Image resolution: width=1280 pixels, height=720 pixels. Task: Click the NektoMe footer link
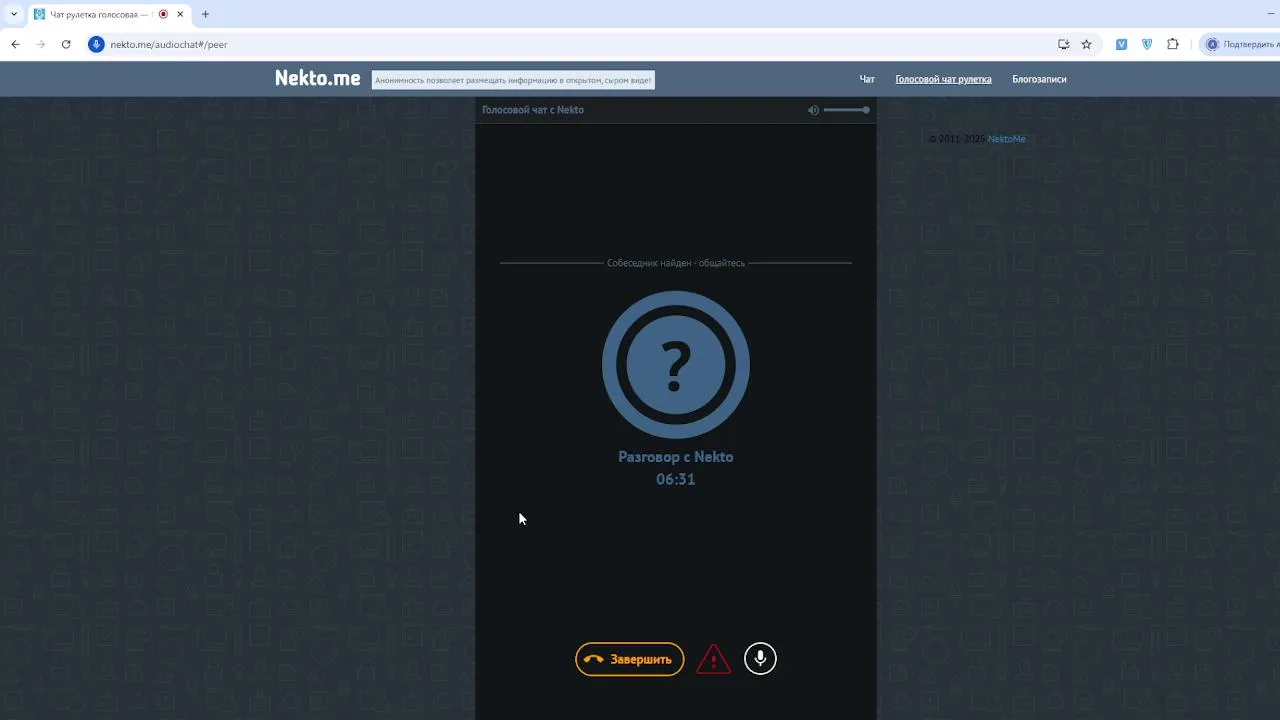[1007, 139]
